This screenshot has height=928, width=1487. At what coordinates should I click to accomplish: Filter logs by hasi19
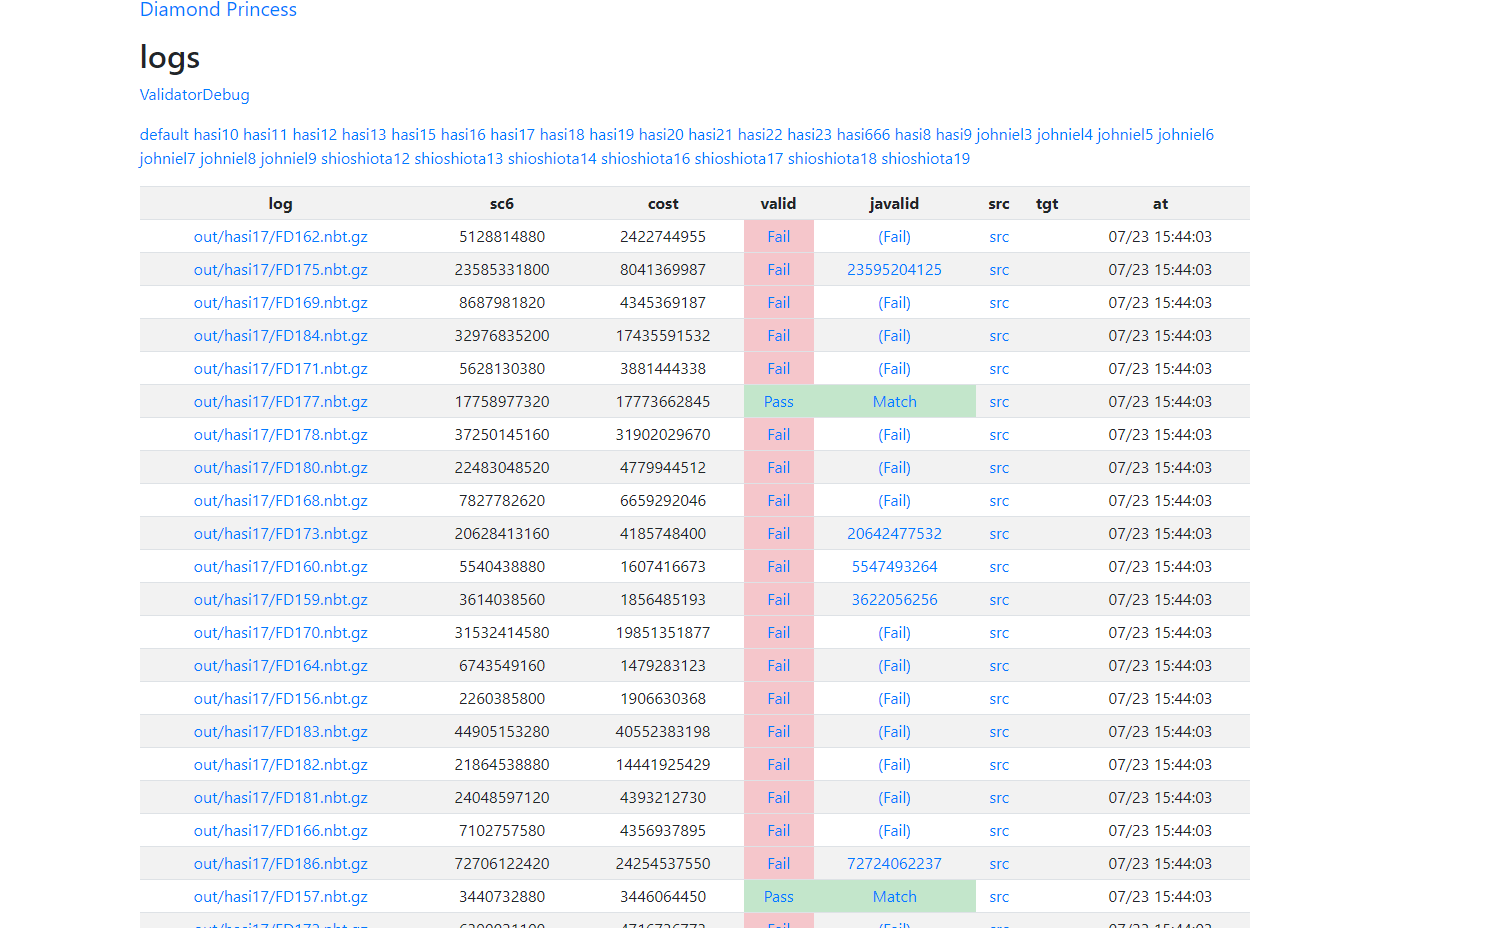[611, 135]
